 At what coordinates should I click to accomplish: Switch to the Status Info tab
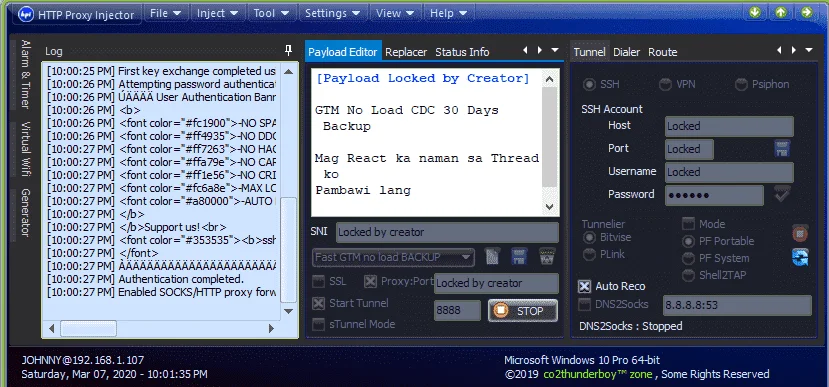[462, 52]
